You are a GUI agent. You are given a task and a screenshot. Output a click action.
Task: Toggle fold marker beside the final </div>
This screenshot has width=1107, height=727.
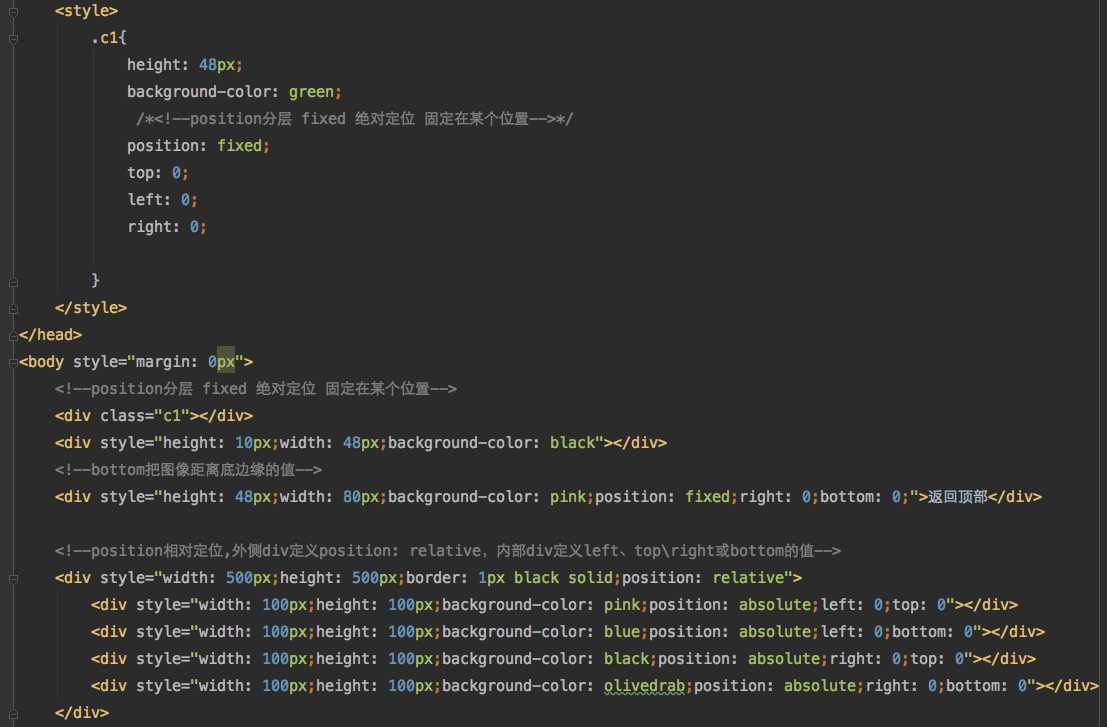pyautogui.click(x=13, y=714)
